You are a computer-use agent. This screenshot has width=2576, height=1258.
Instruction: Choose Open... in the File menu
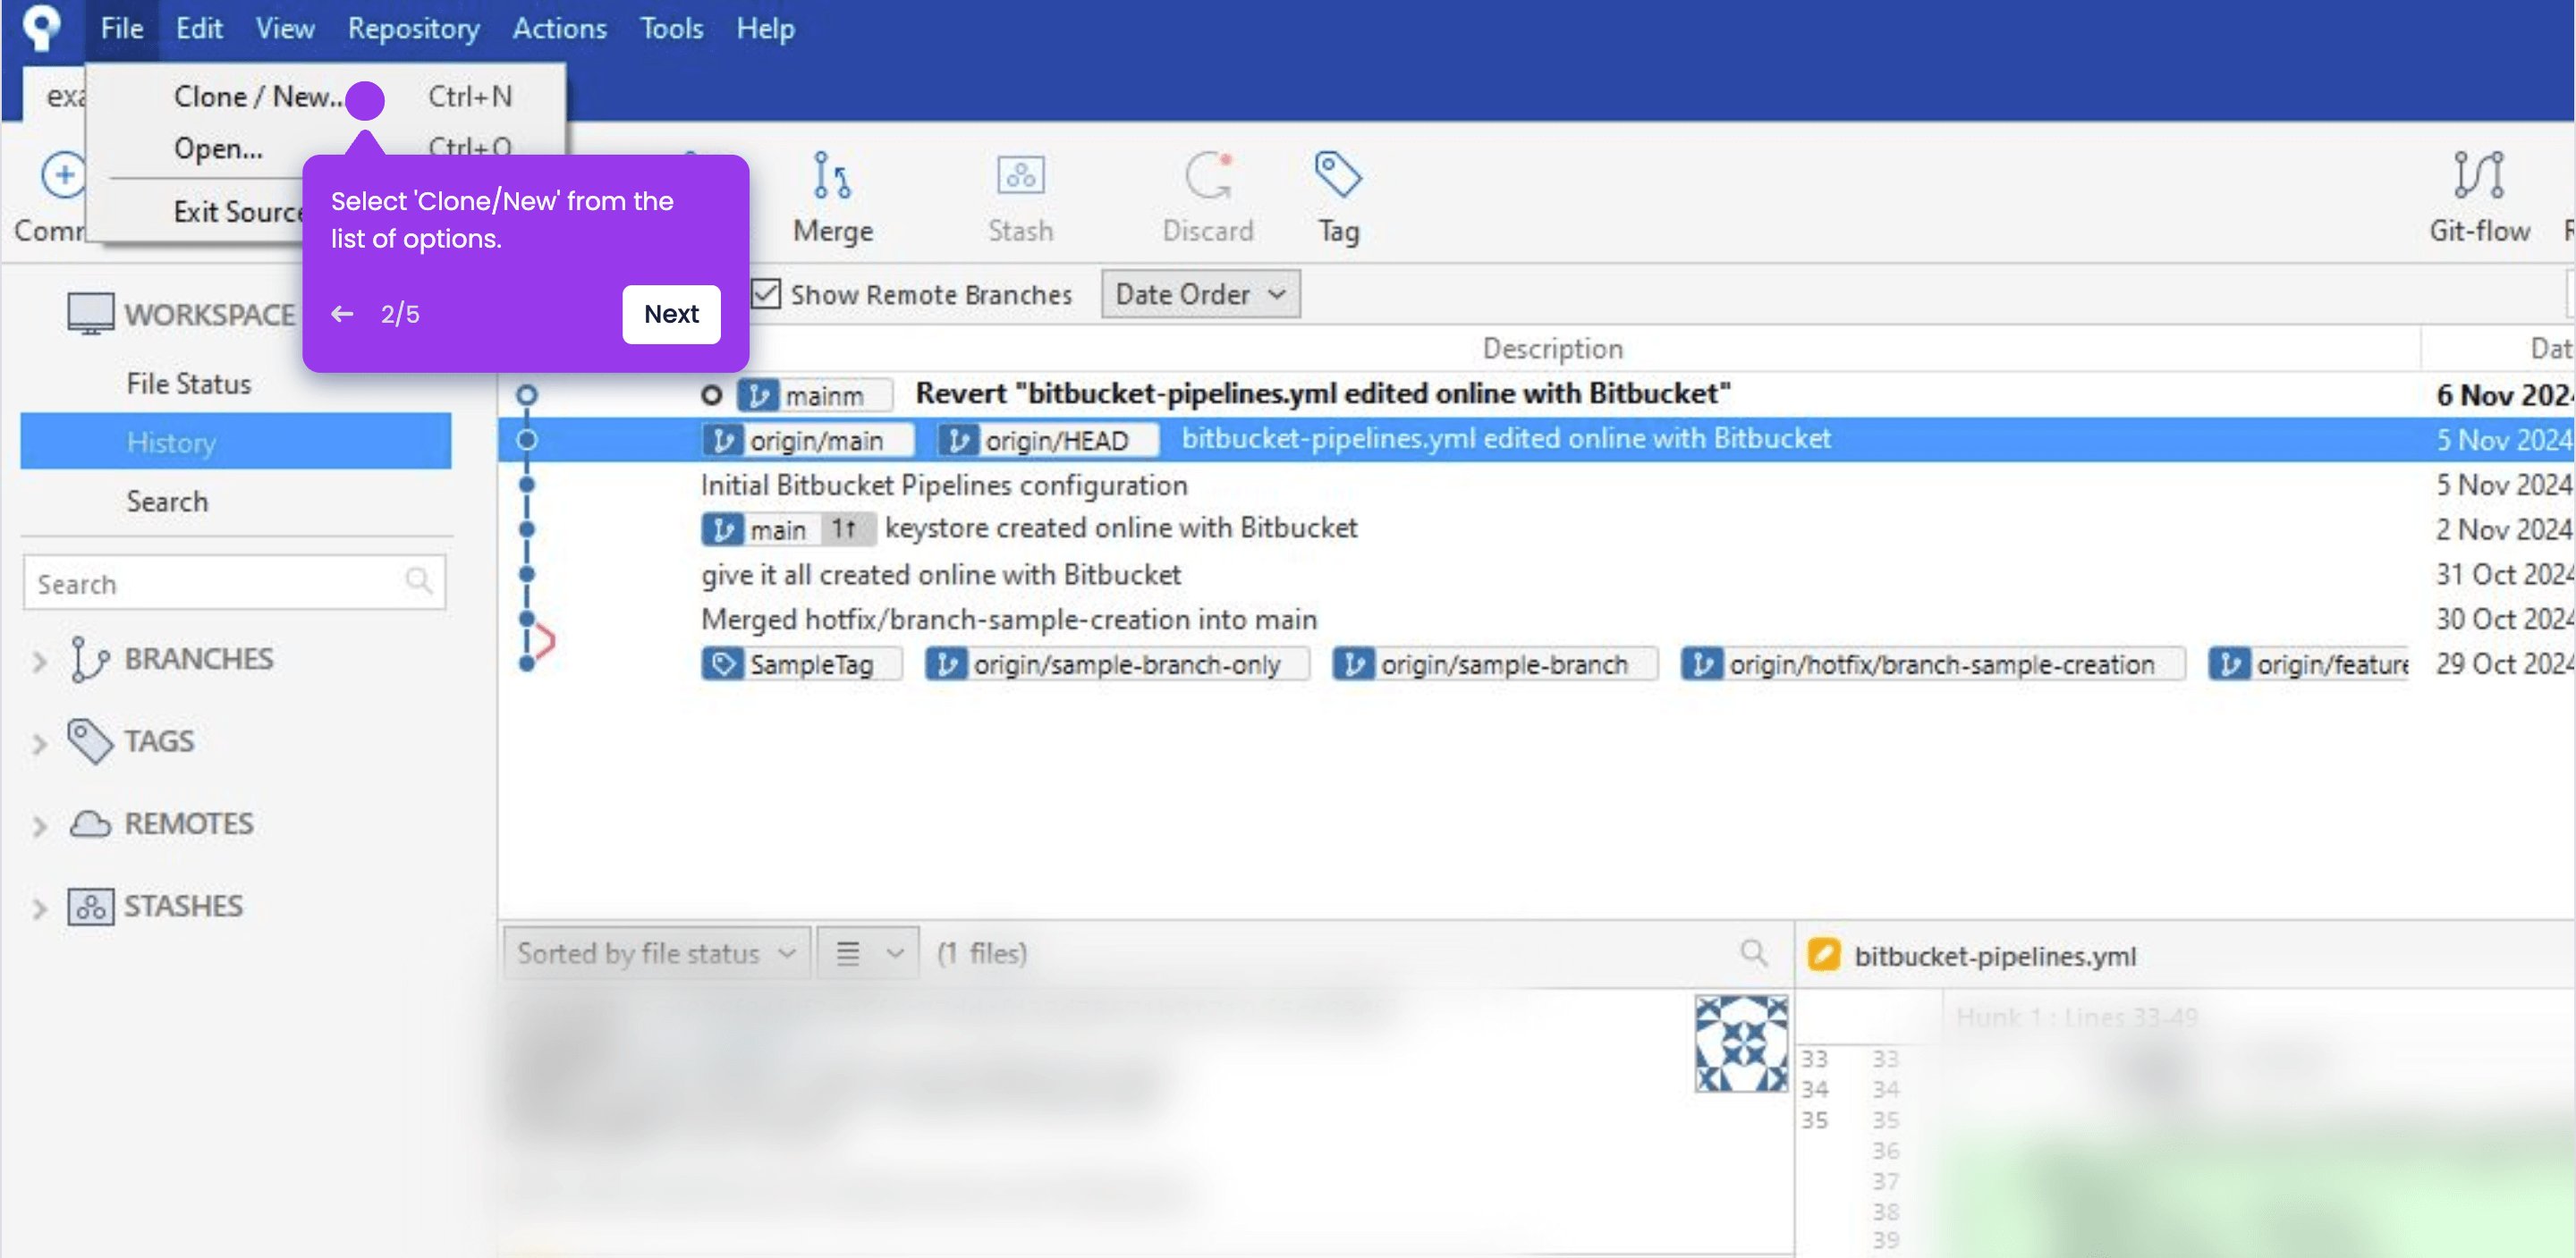[x=218, y=148]
